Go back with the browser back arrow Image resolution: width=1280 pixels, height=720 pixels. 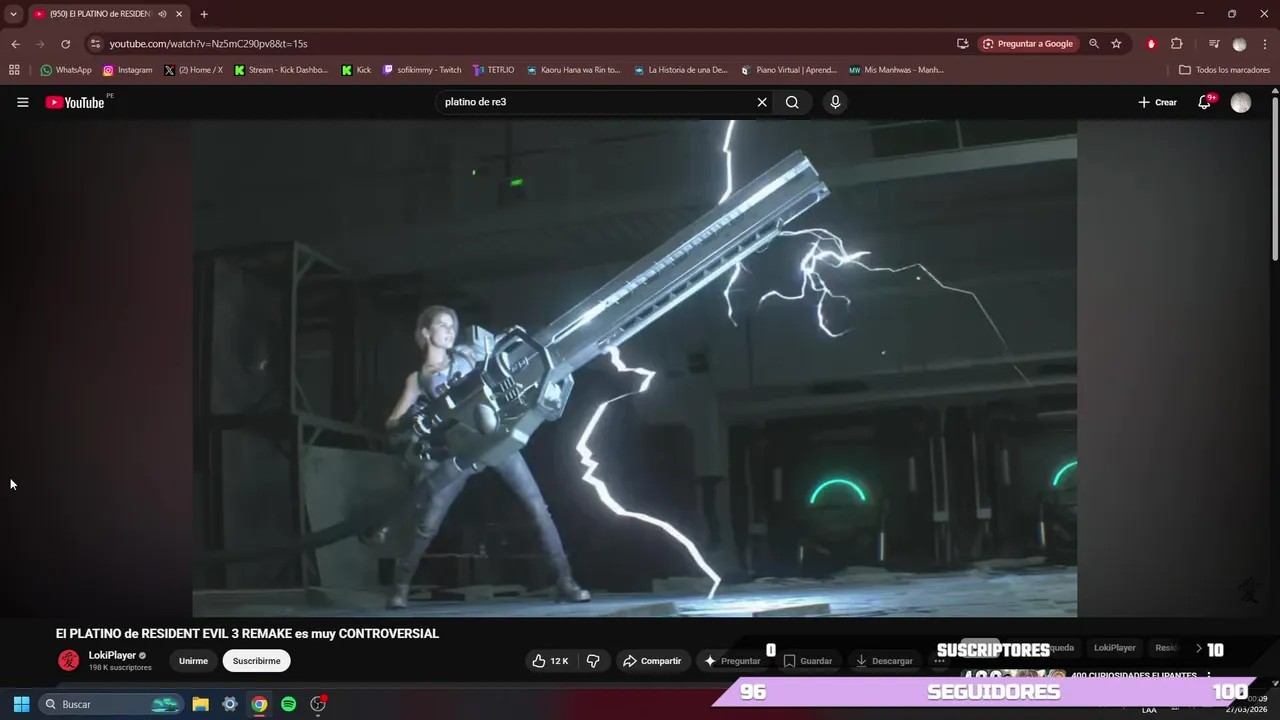(x=15, y=44)
